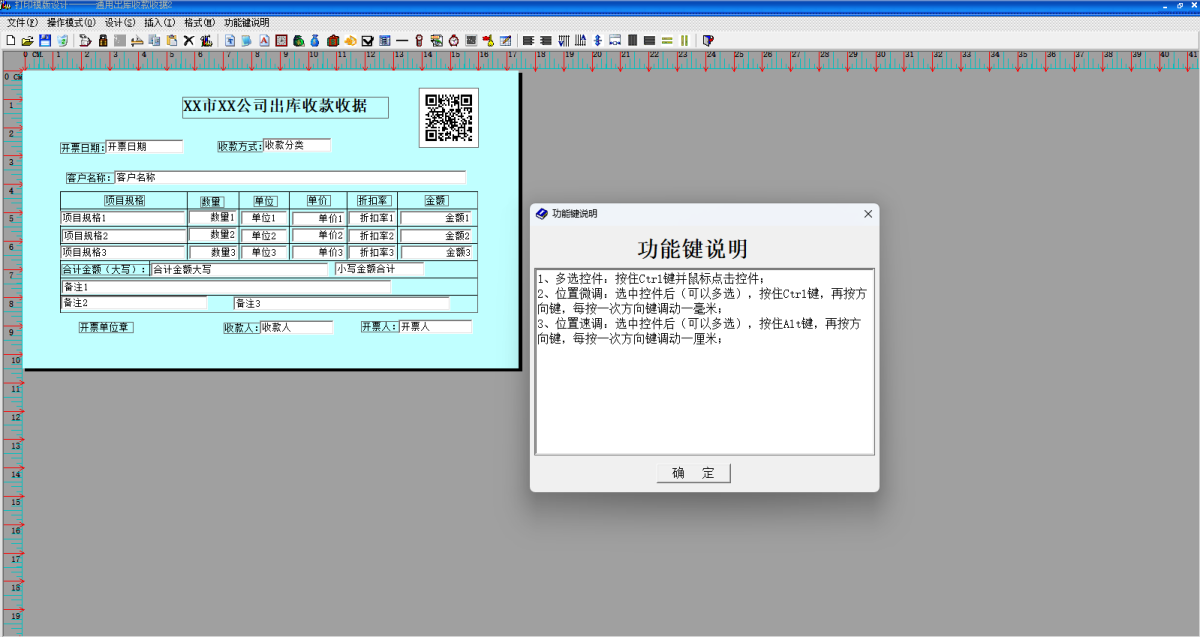Click the horizontal line insert icon
Screen dimensions: 1200x637
point(402,41)
